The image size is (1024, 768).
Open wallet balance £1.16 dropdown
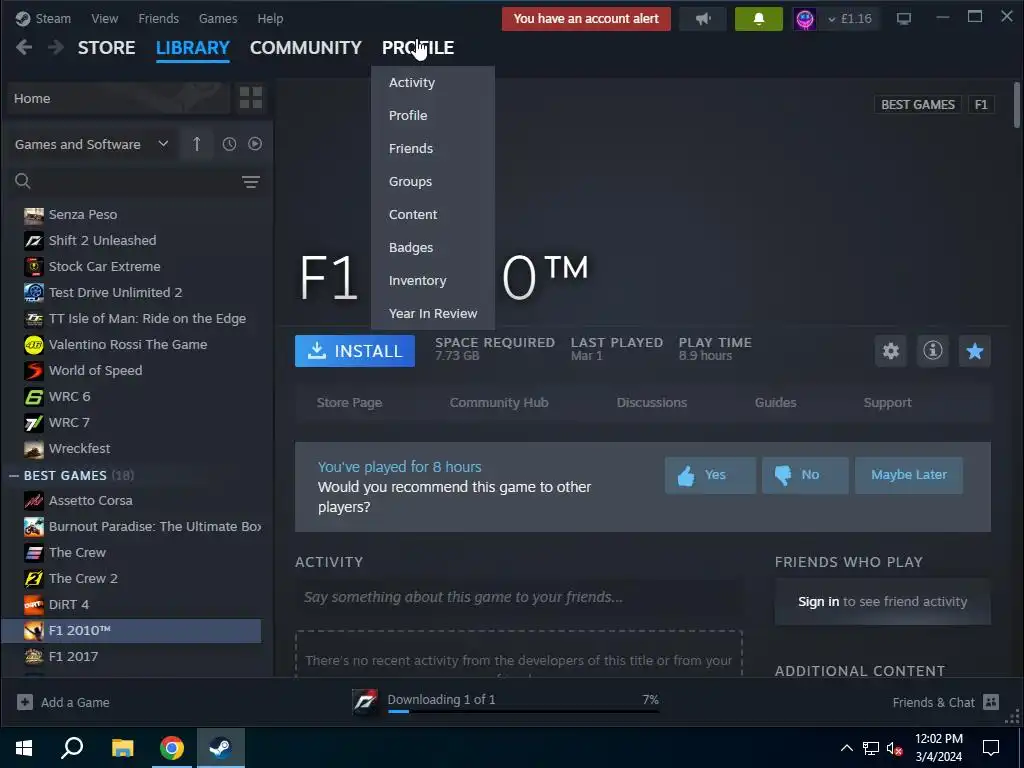850,19
